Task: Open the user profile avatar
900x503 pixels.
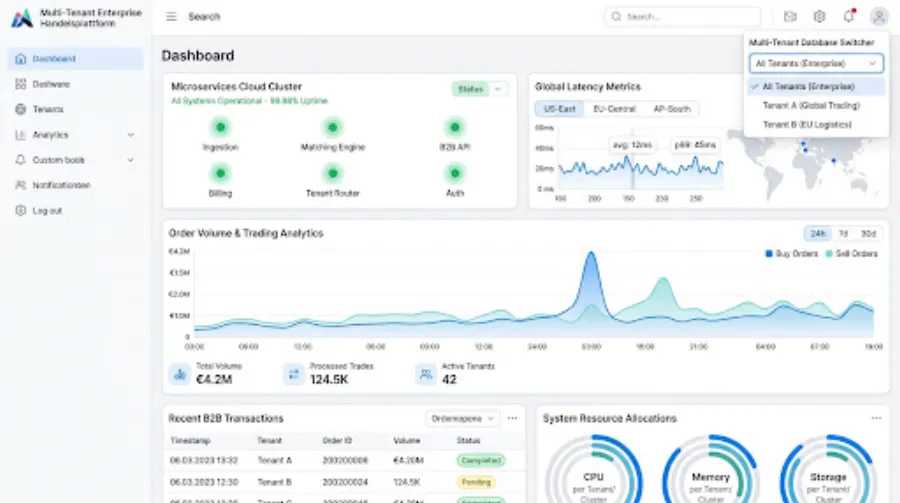Action: tap(879, 17)
